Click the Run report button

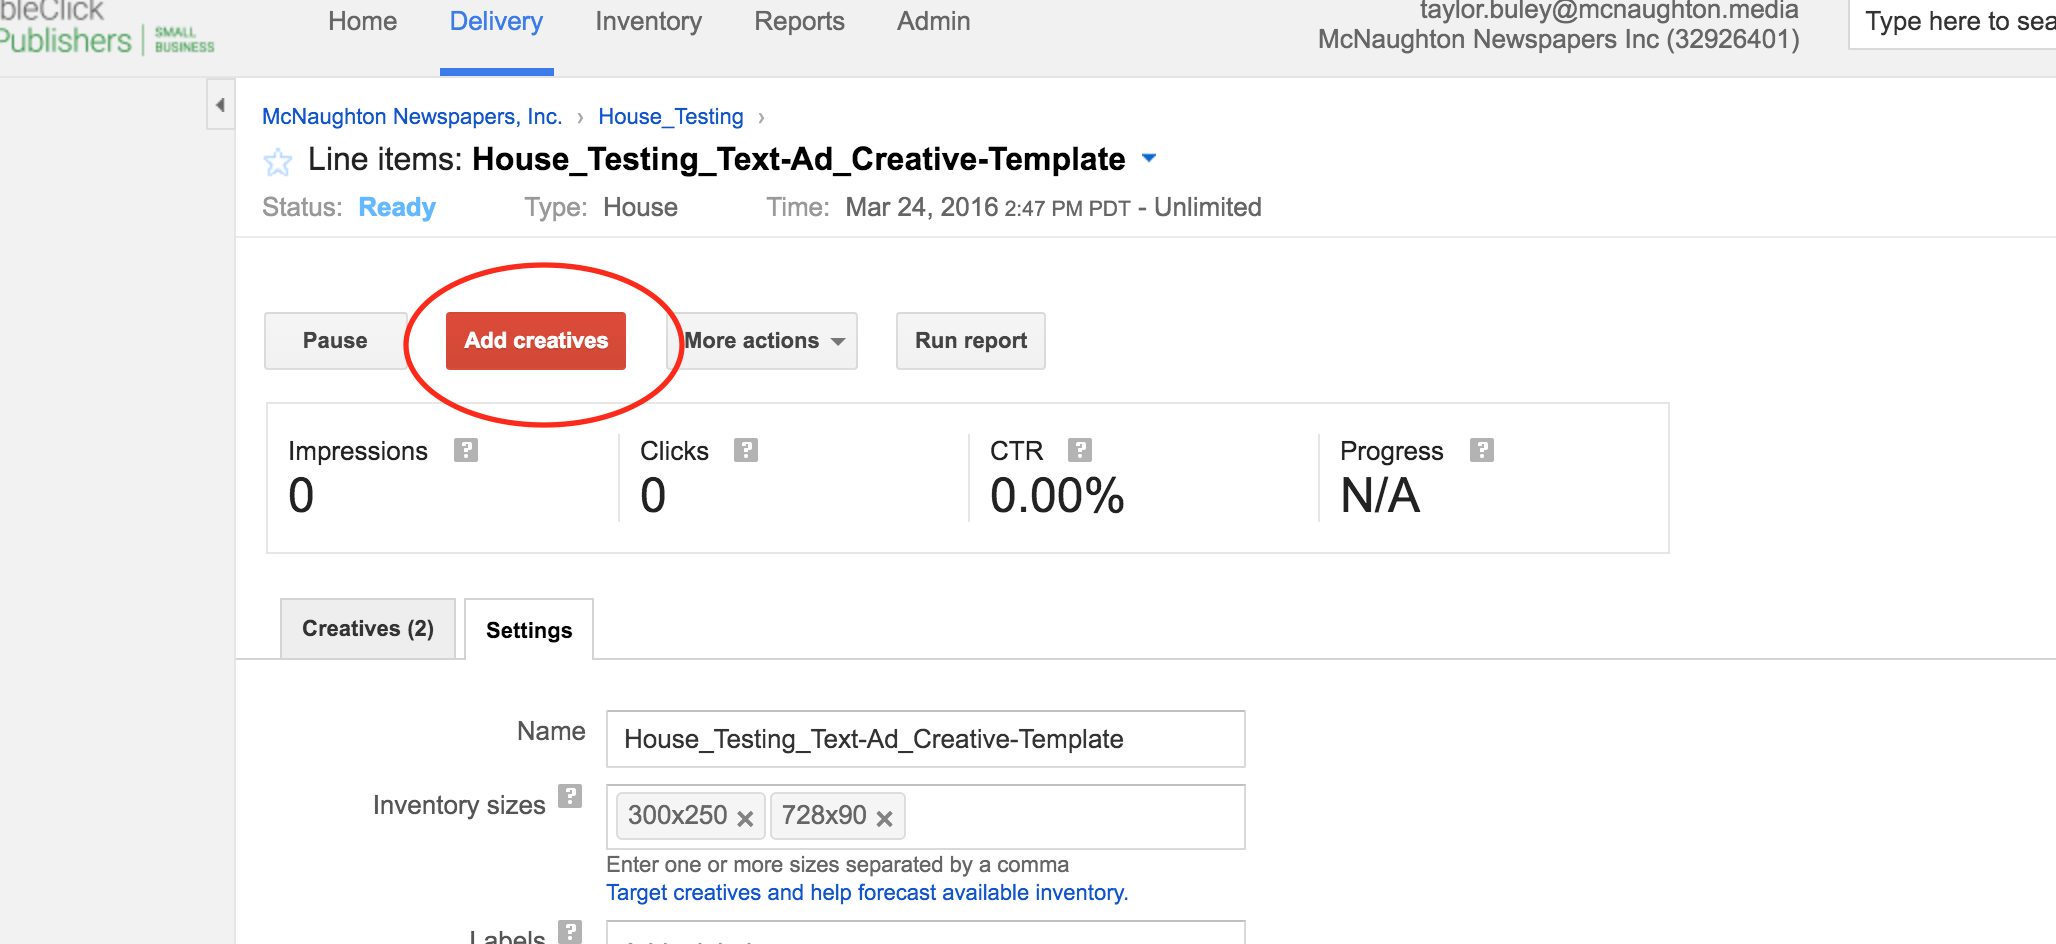[970, 341]
